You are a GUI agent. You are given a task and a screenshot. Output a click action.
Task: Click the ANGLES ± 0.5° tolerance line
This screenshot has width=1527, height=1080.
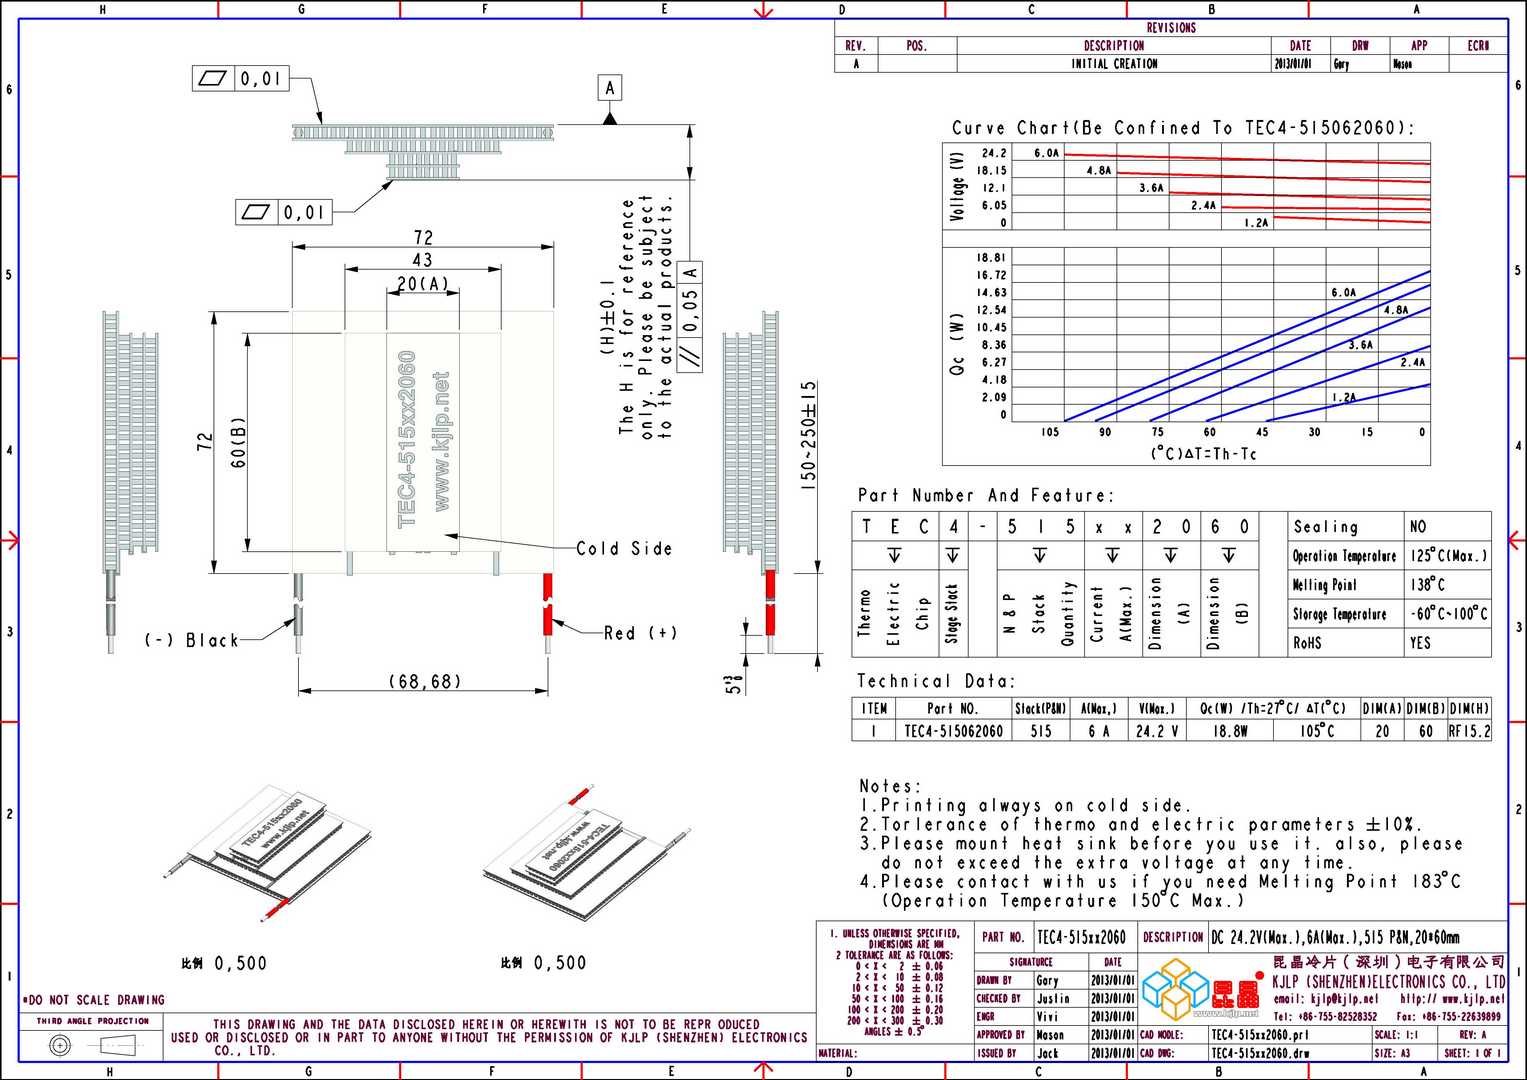tap(893, 1031)
